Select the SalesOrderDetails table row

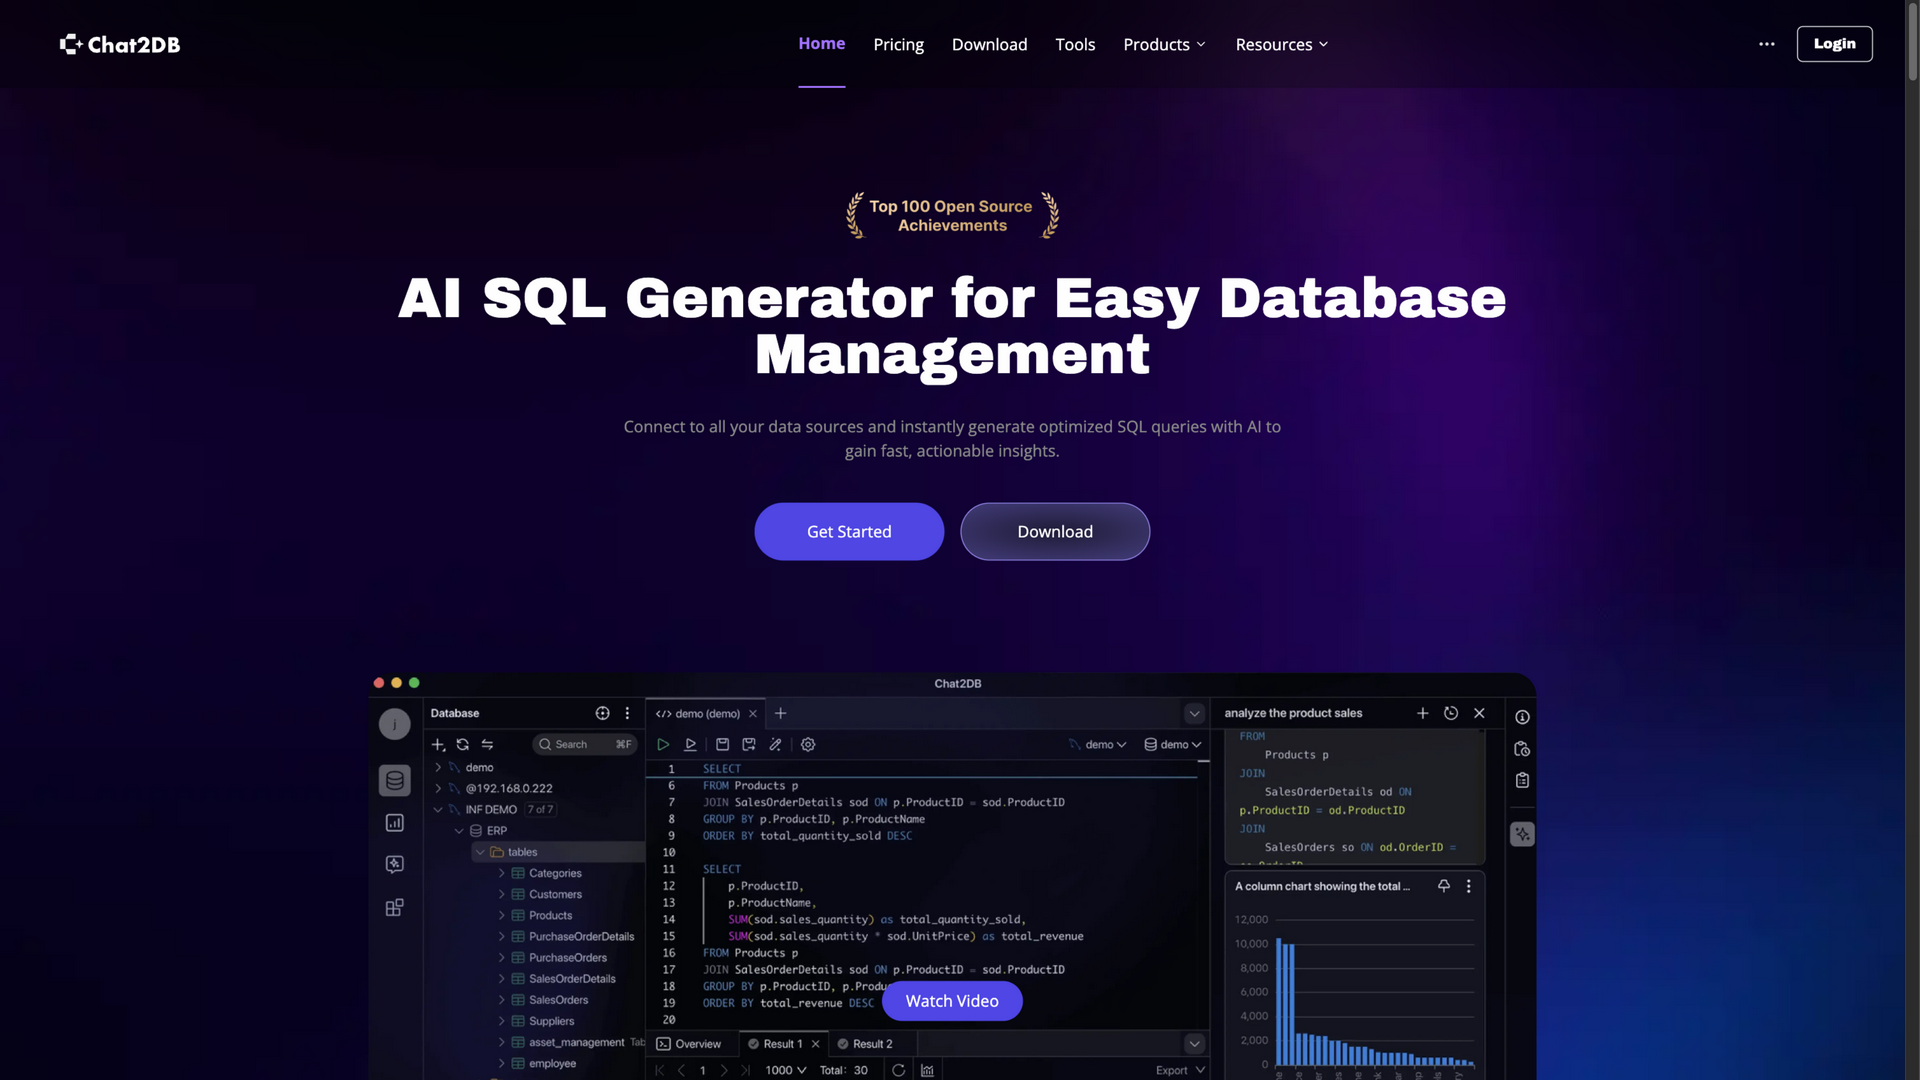572,980
